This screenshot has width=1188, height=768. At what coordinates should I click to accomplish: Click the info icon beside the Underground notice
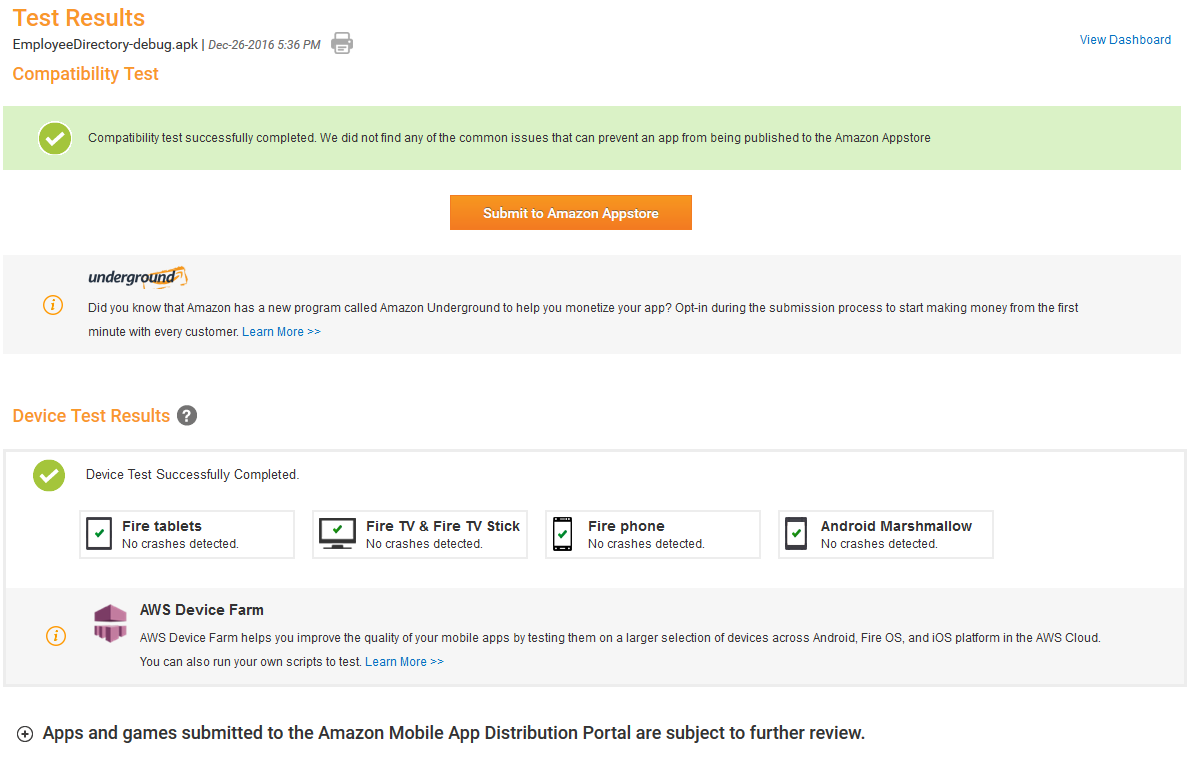[x=53, y=305]
